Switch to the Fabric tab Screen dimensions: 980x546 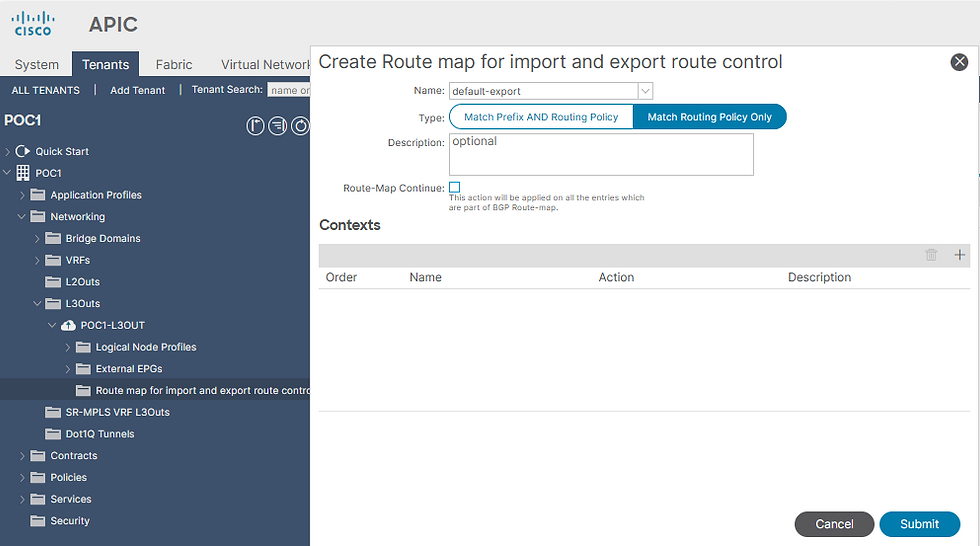[174, 64]
